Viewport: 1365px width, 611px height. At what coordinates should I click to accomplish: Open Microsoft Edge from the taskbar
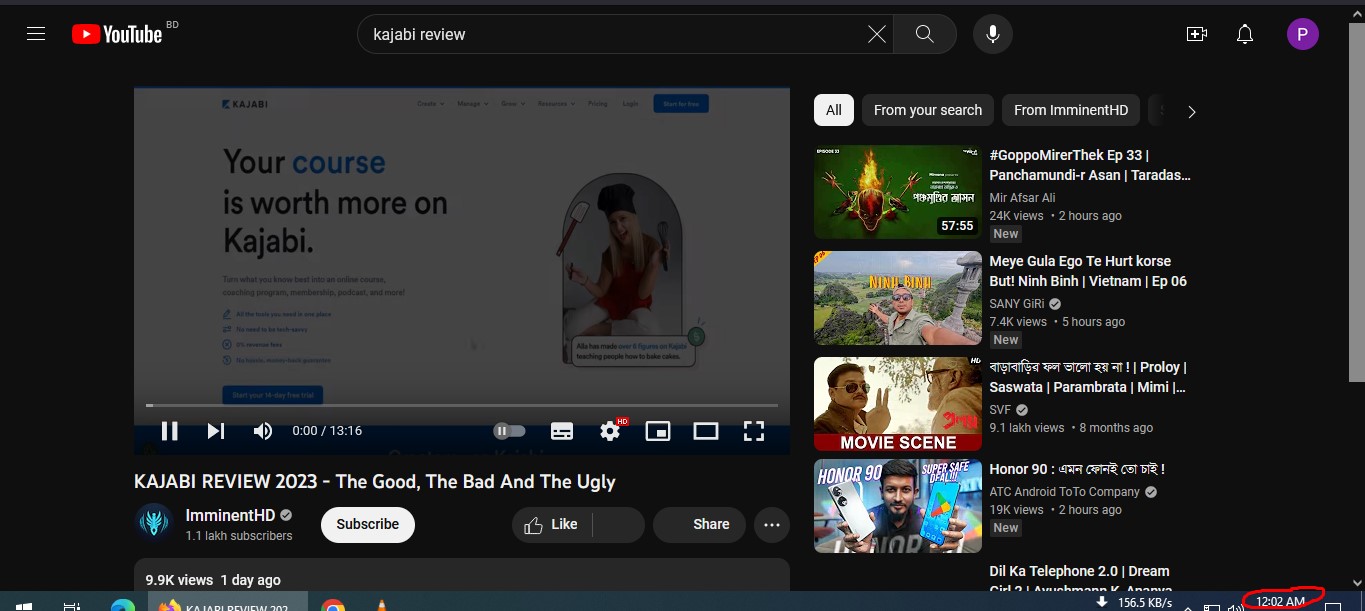122,607
